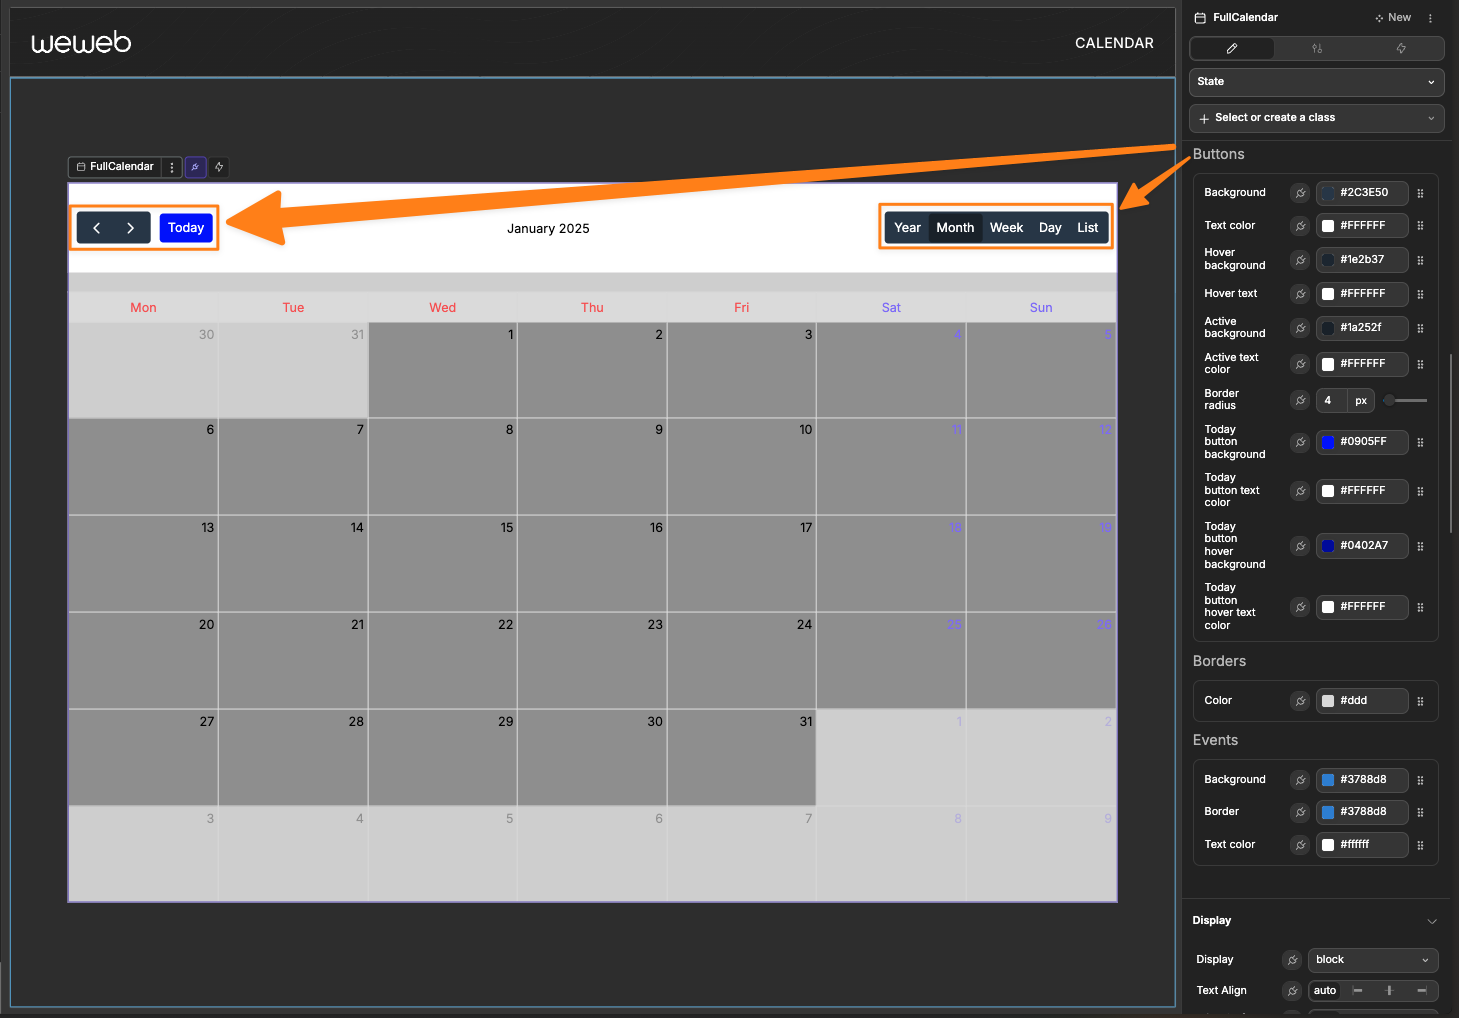Go to next month with right chevron
1459x1018 pixels.
click(131, 228)
